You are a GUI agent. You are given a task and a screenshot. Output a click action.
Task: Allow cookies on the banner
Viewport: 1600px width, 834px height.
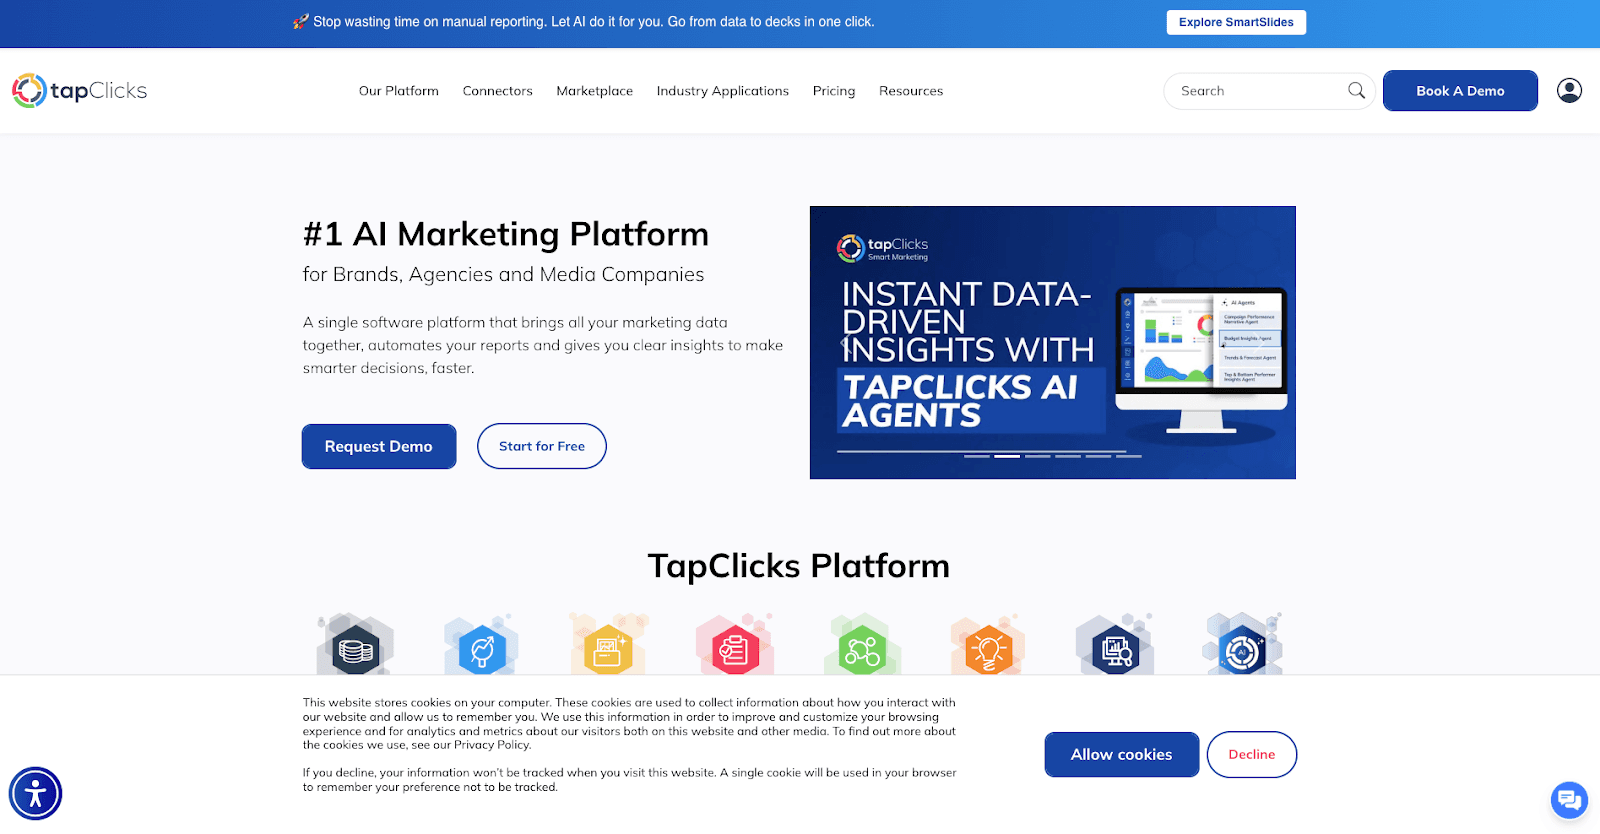(x=1122, y=755)
